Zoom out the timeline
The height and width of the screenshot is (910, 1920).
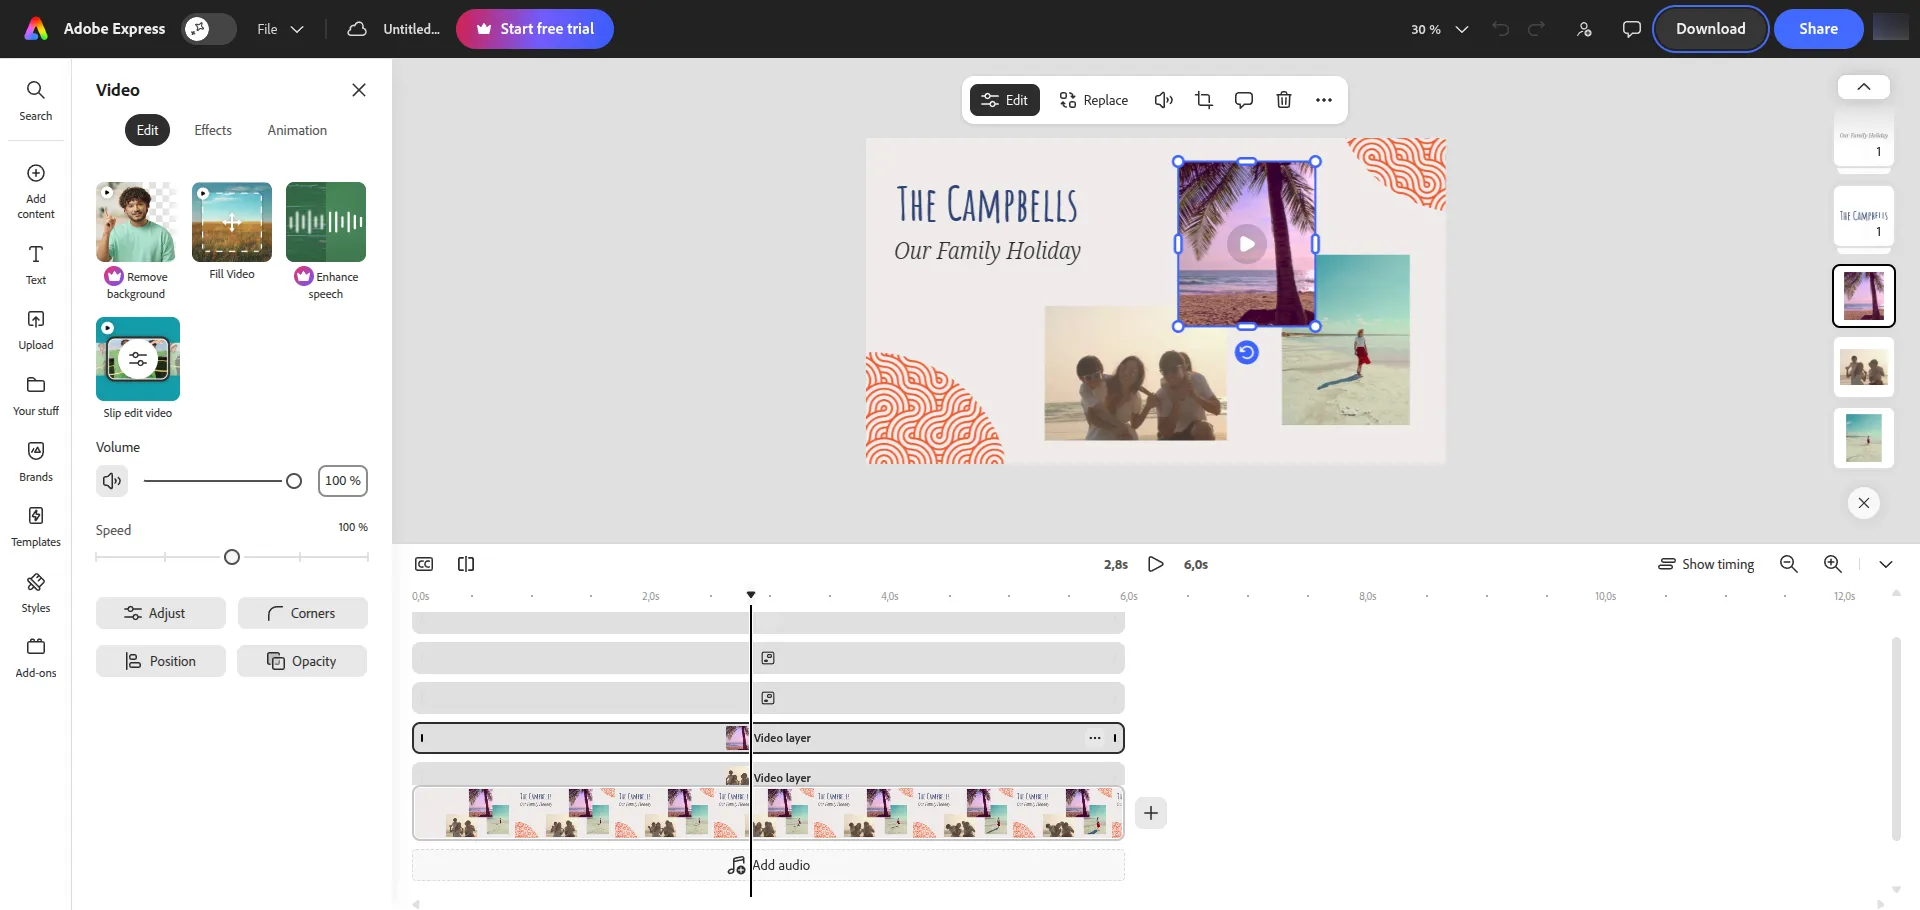[x=1789, y=564]
